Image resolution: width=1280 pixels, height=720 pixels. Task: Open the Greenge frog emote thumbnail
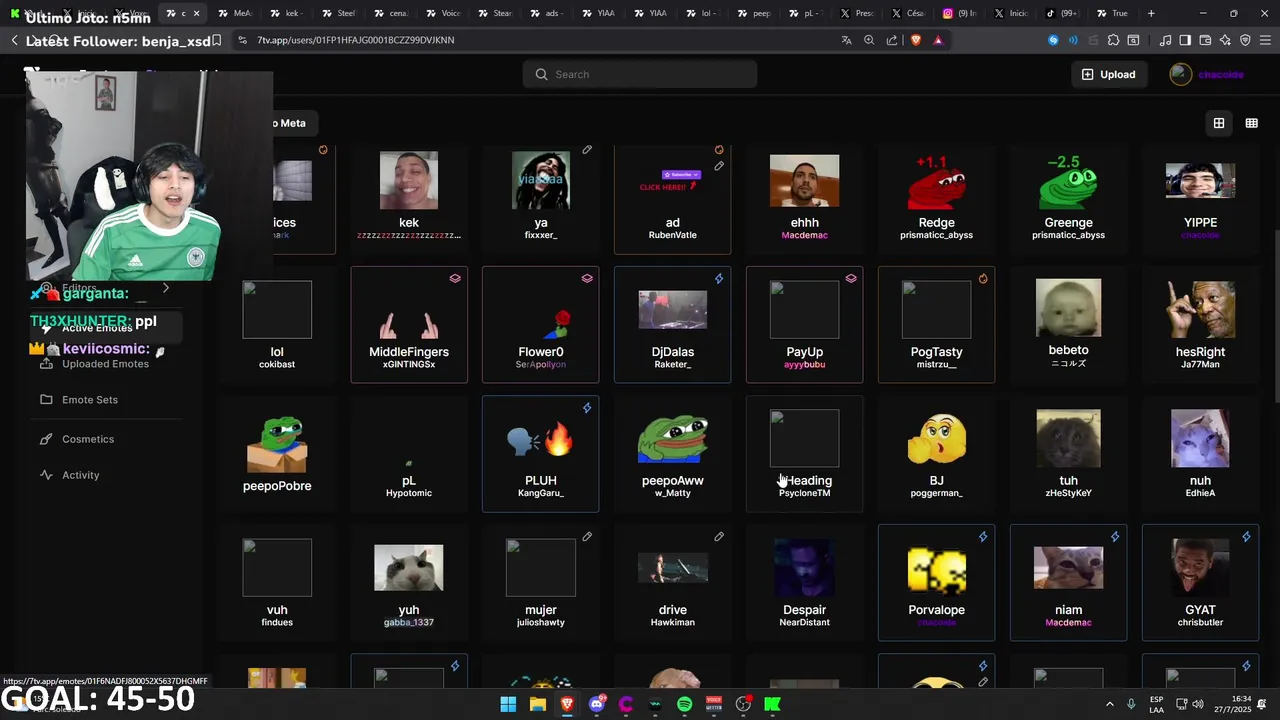[1068, 181]
